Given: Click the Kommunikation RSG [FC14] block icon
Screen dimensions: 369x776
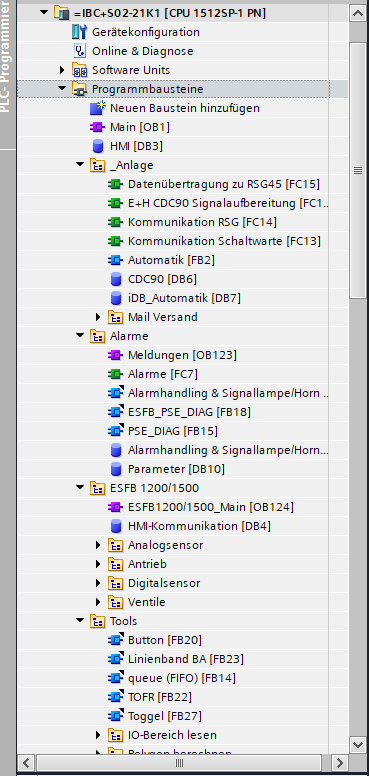Looking at the screenshot, I should (116, 222).
